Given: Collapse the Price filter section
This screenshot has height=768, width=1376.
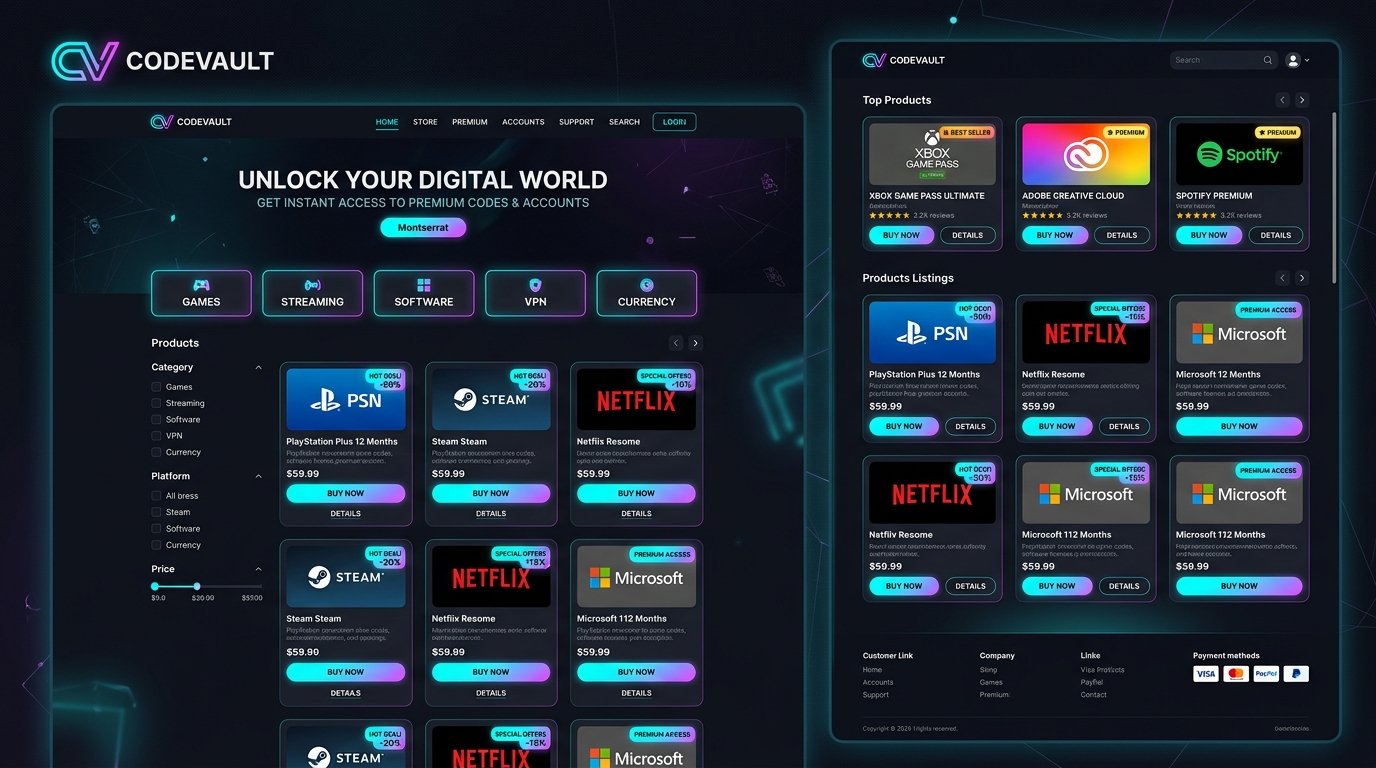Looking at the screenshot, I should [x=258, y=569].
